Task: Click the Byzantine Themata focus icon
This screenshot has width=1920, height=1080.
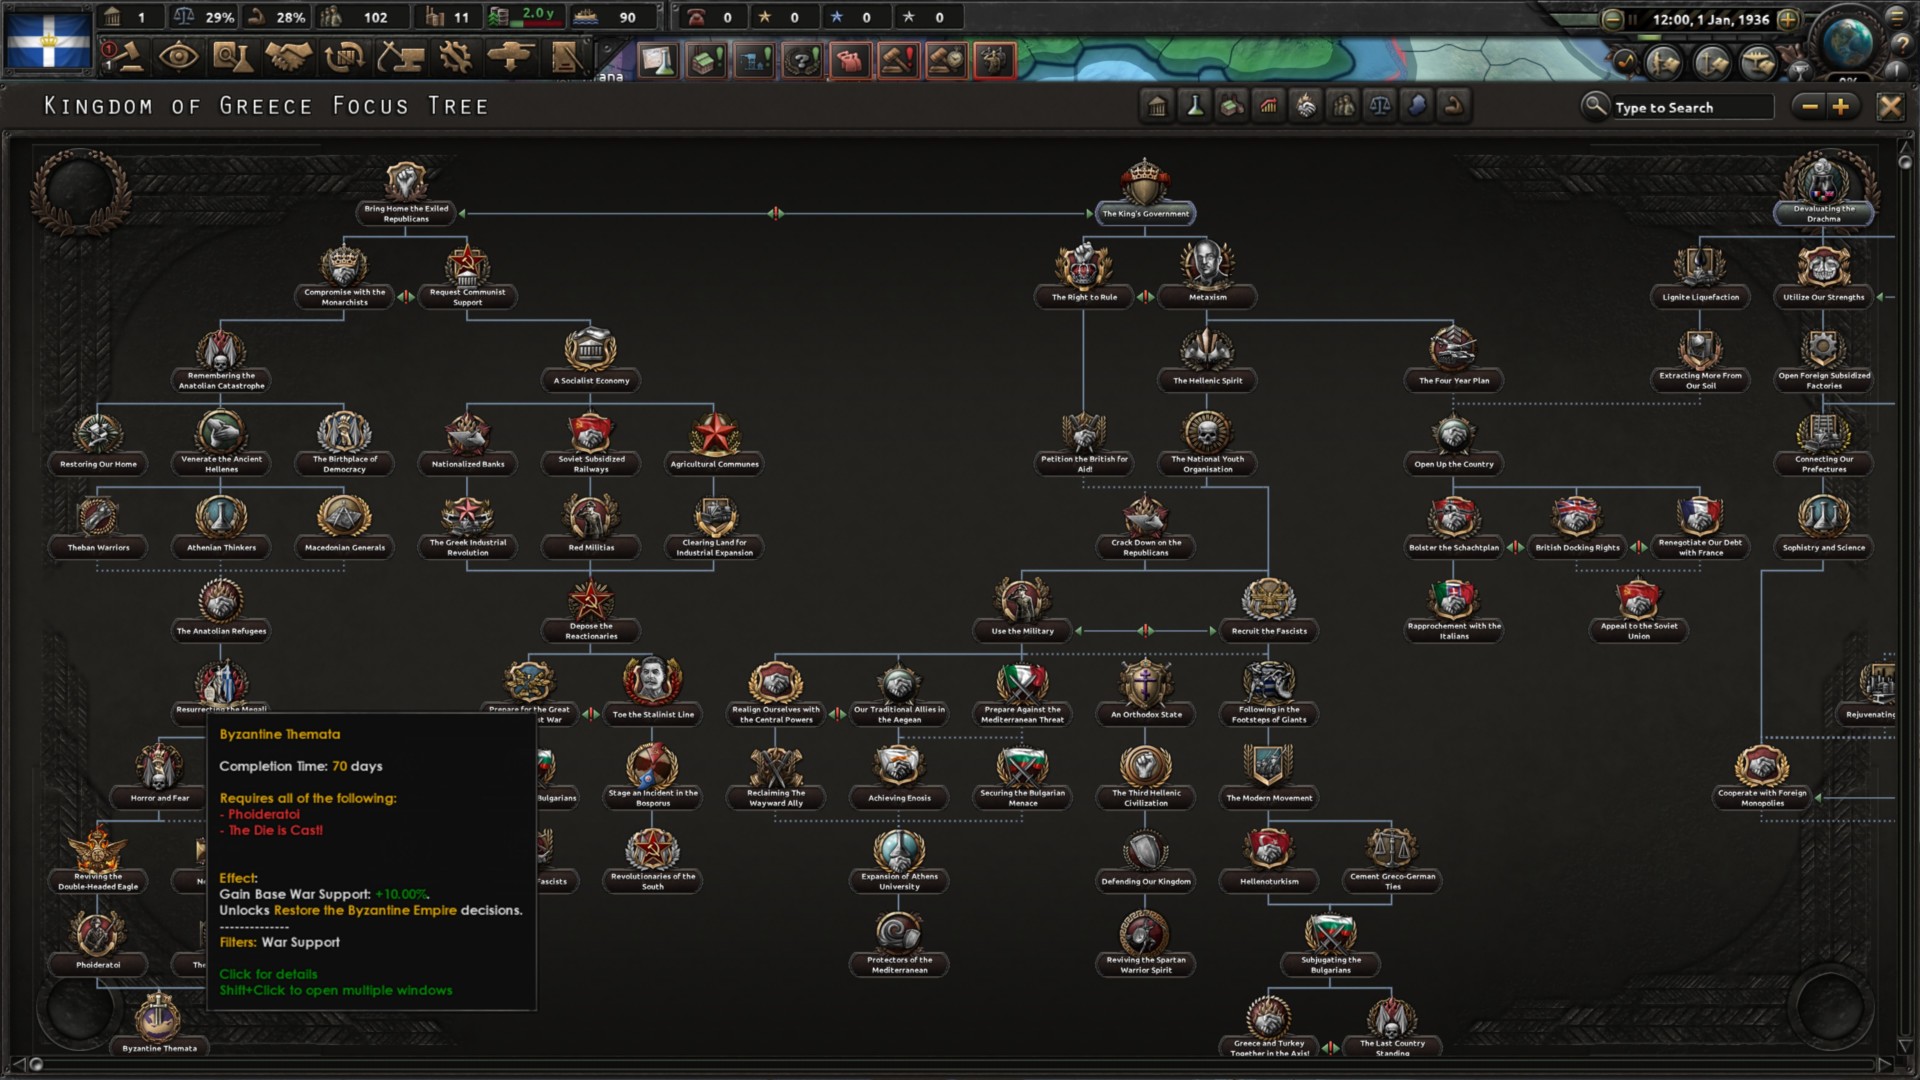Action: [x=158, y=1018]
